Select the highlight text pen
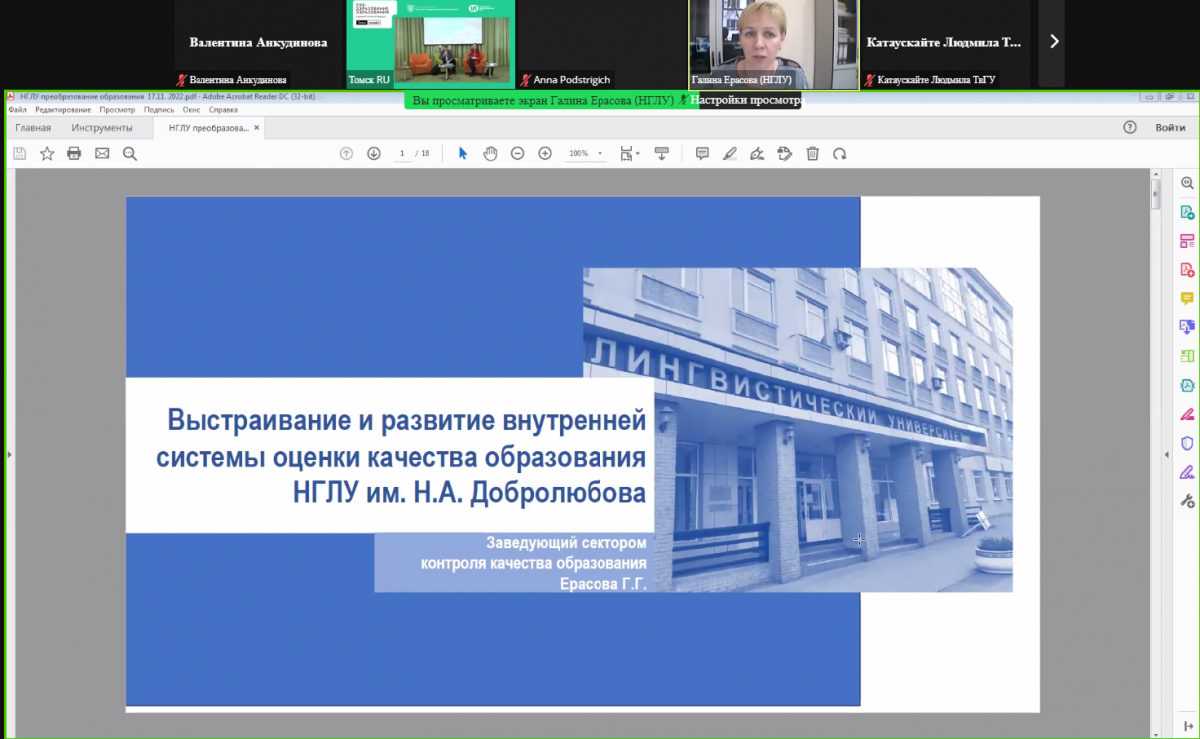The width and height of the screenshot is (1200, 739). 730,153
